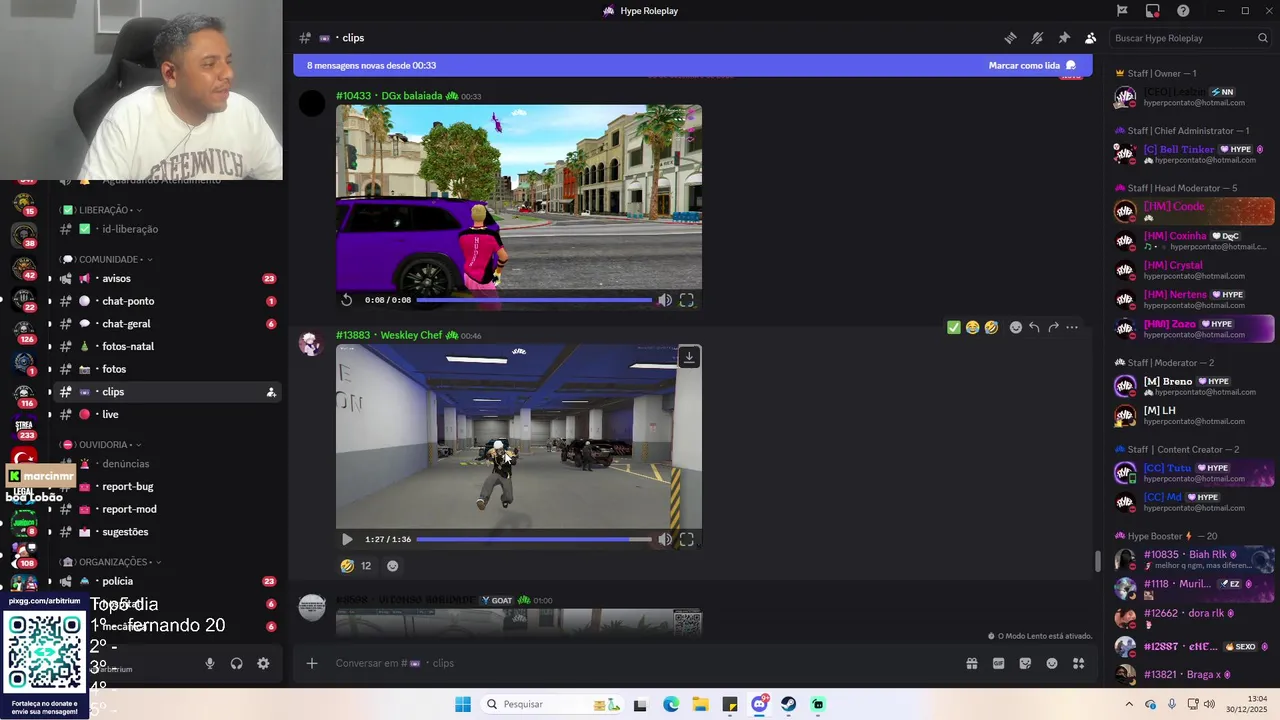Collapse the OUVIDORIA category

point(101,444)
